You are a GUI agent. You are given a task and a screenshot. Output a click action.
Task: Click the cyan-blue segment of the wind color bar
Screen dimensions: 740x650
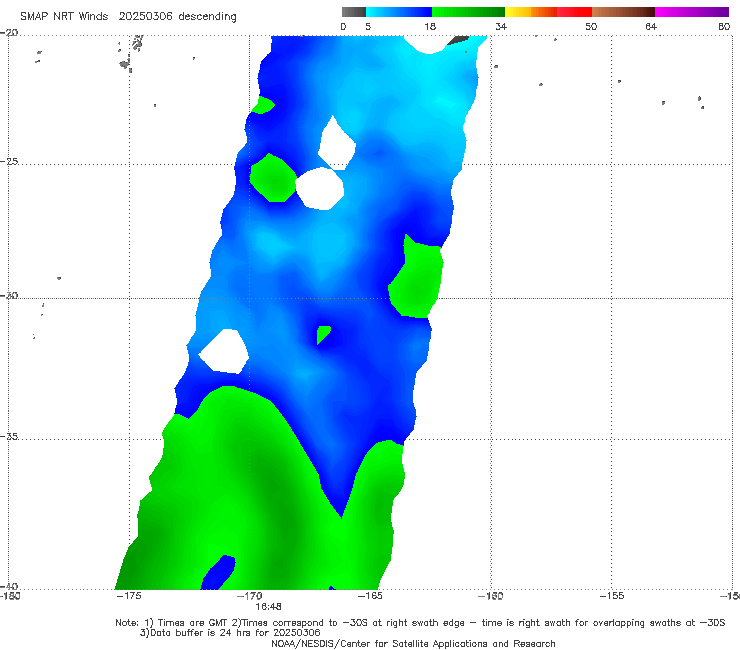pos(399,12)
